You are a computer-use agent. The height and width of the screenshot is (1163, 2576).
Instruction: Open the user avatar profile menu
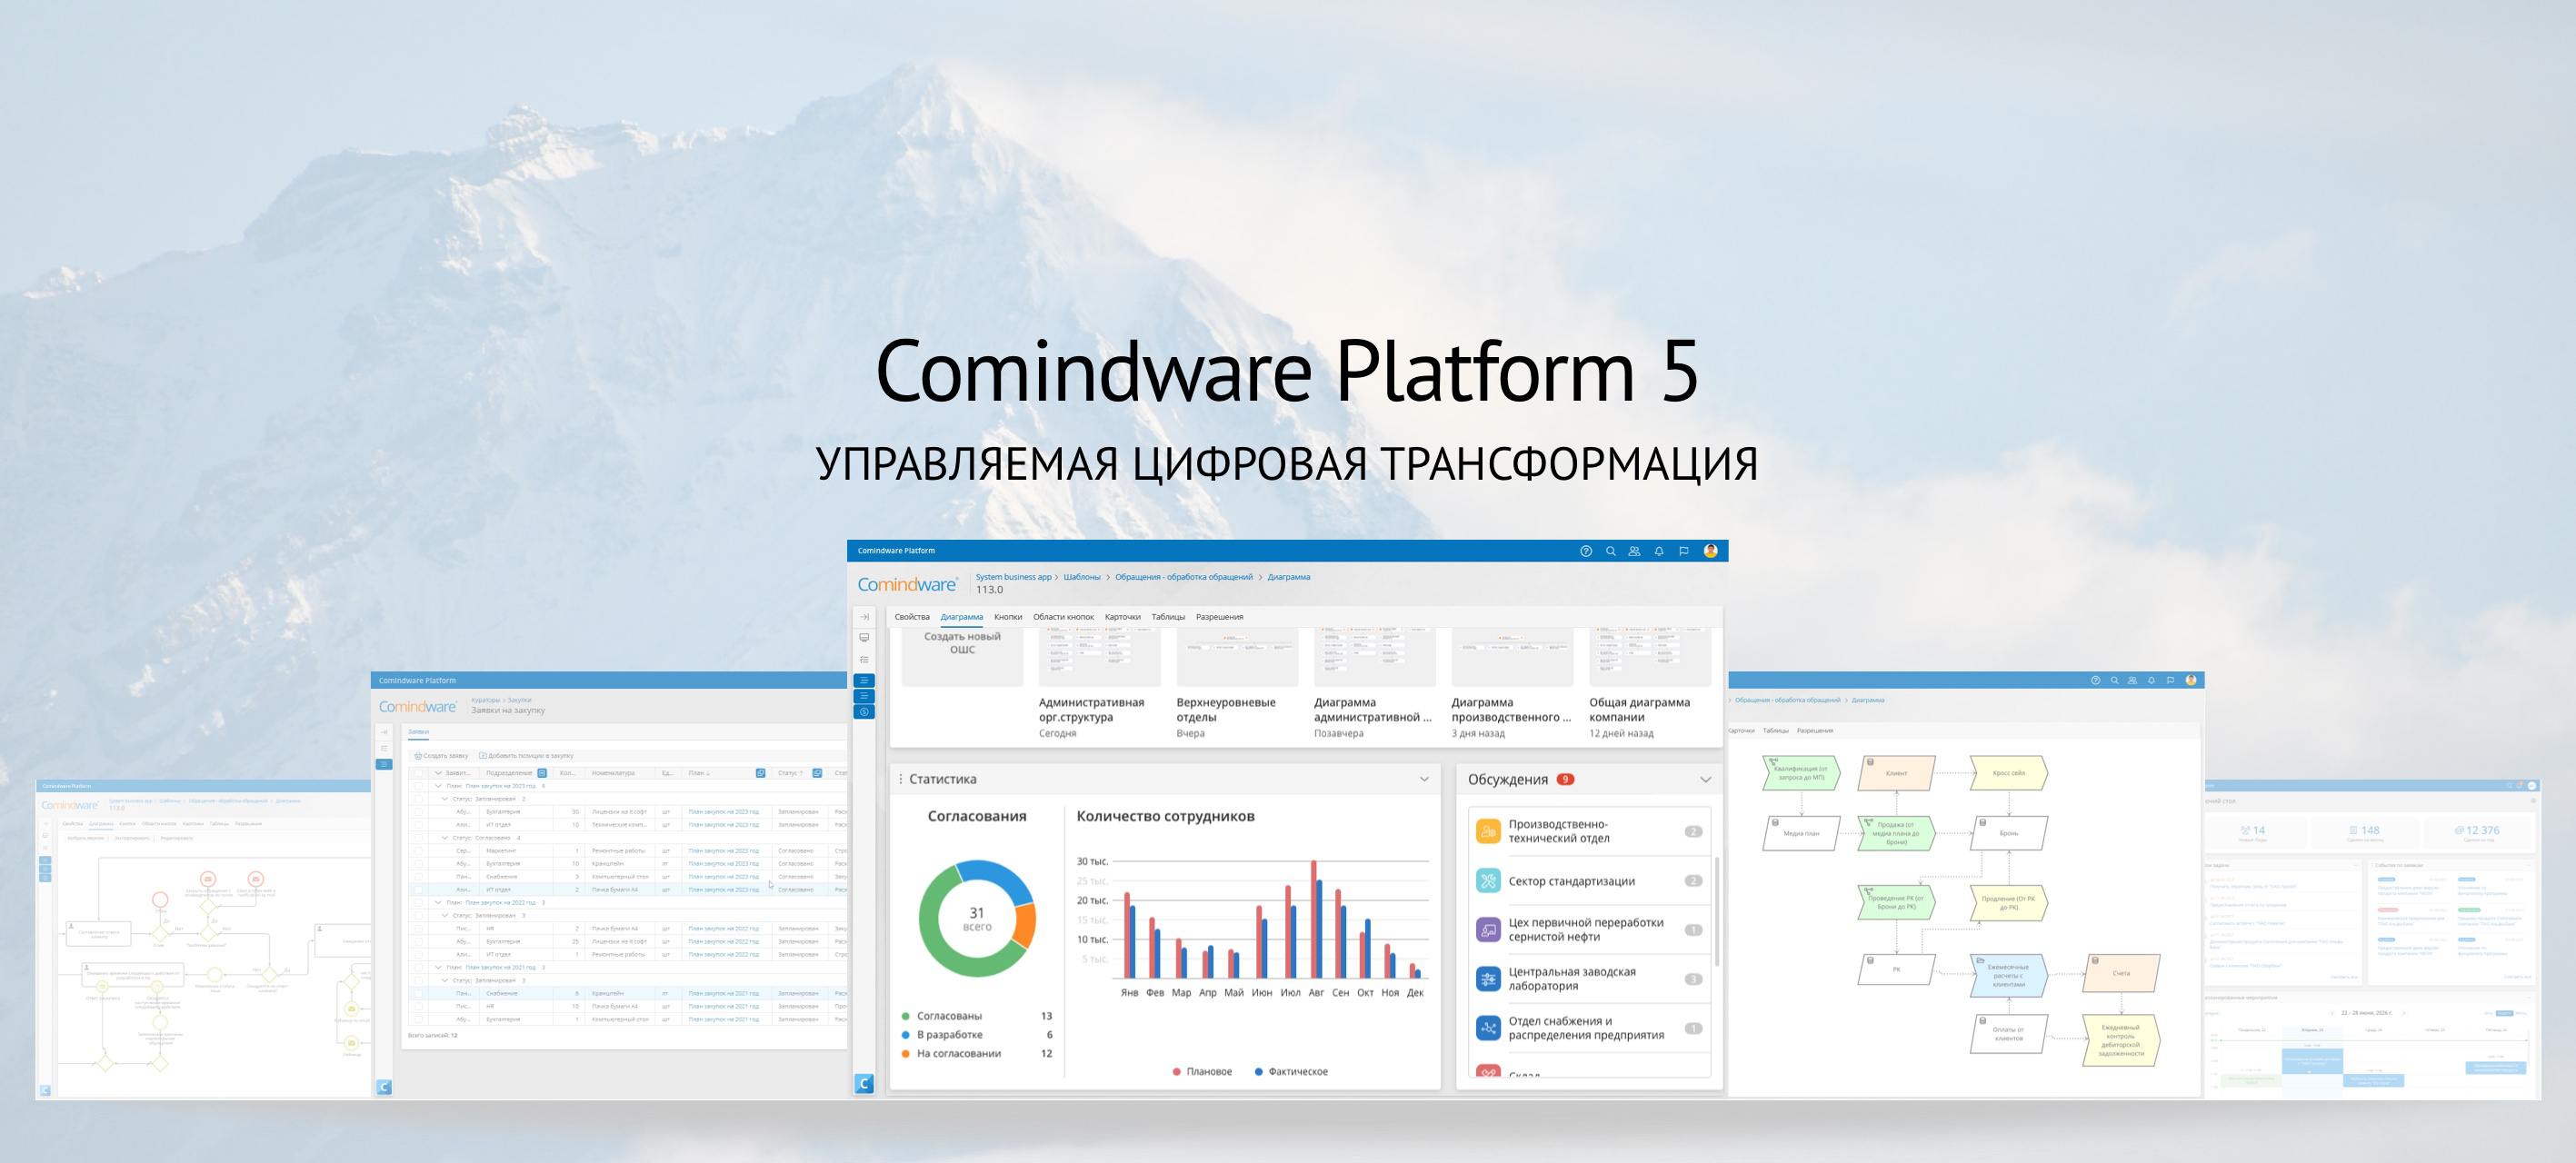[x=1710, y=551]
